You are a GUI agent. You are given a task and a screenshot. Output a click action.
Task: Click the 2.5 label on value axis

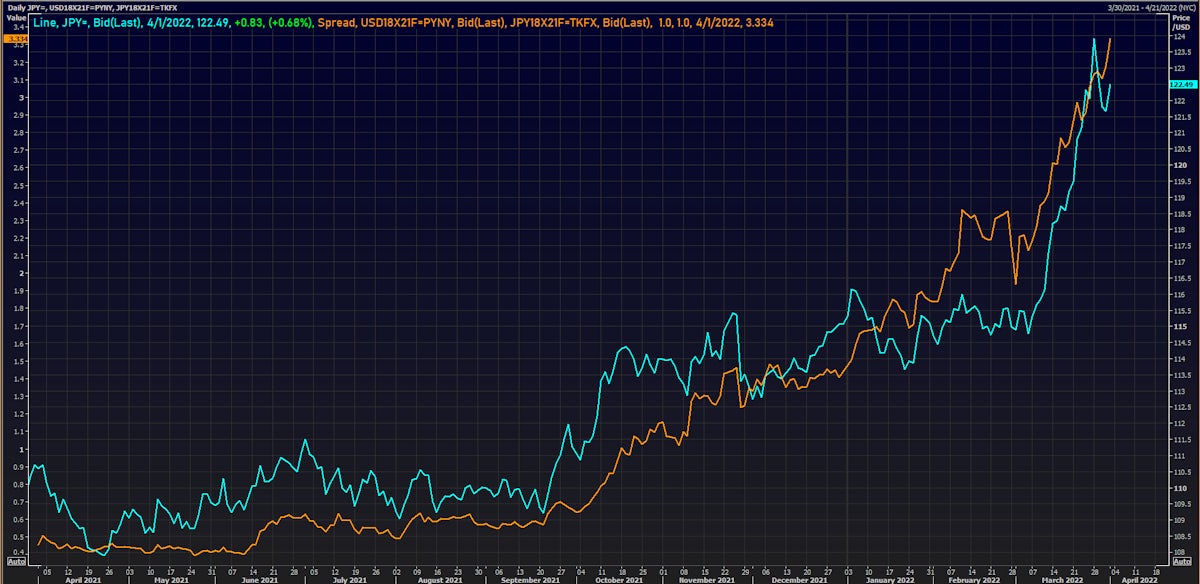pos(19,185)
